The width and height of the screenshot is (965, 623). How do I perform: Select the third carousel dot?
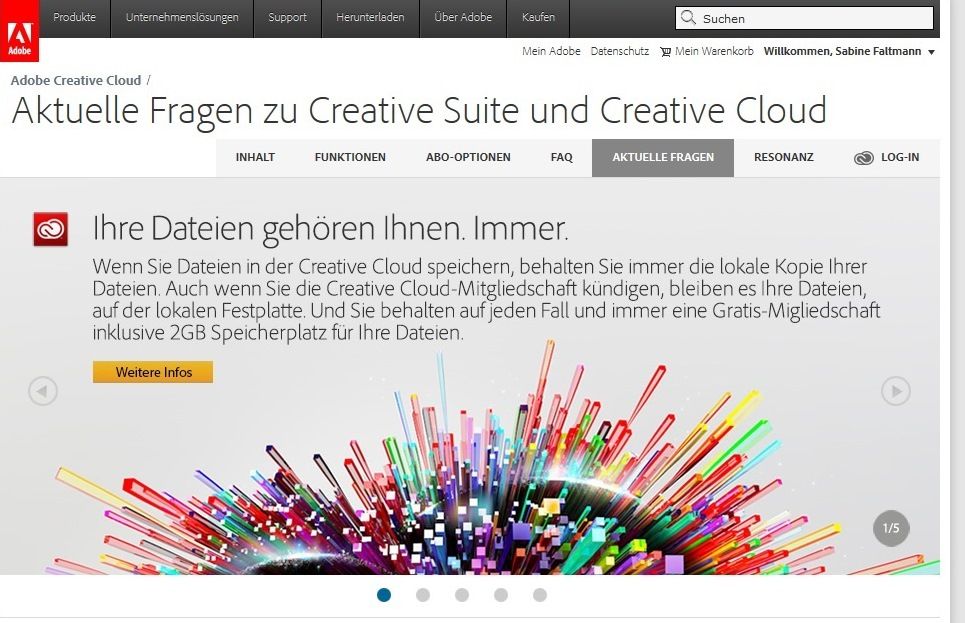click(462, 595)
